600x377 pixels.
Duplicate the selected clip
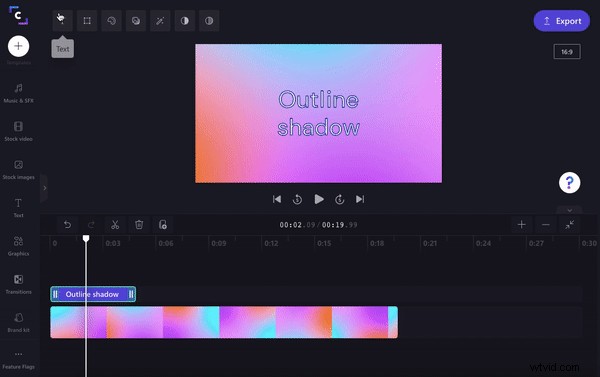[x=163, y=225]
